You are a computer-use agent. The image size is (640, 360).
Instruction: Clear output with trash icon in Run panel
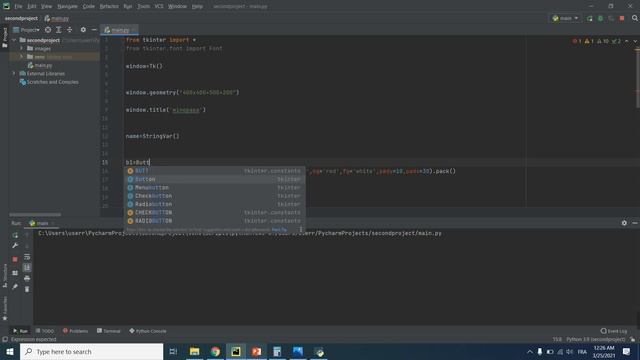(x=27, y=289)
